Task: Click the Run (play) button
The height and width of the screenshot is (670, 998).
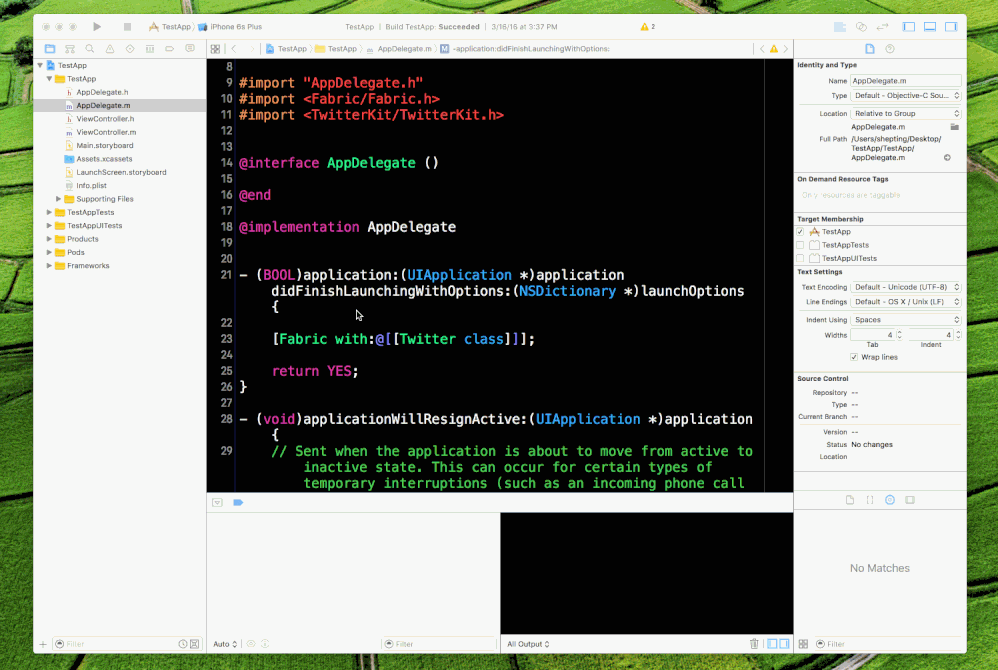Action: tap(97, 26)
